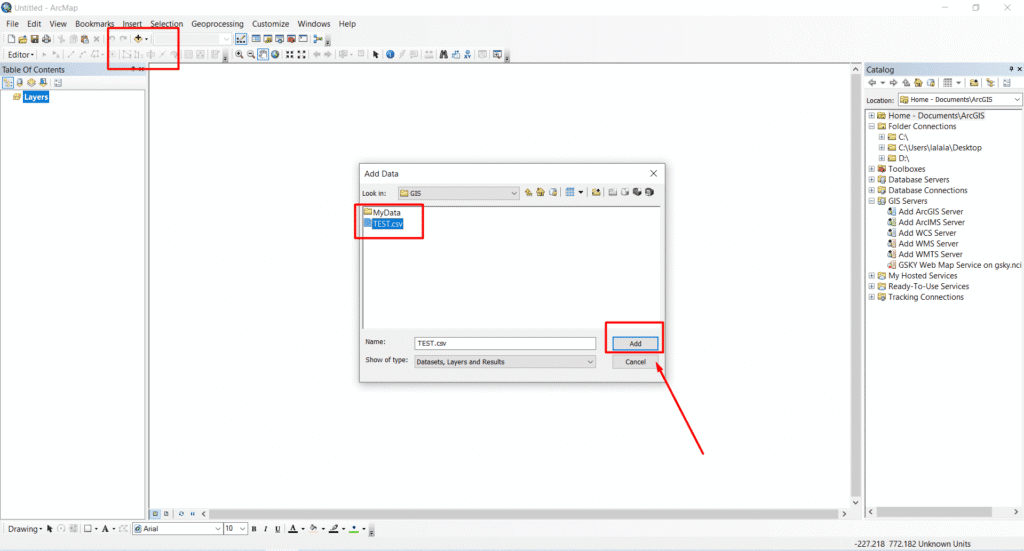The width and height of the screenshot is (1024, 551).
Task: Print the map via printer icon
Action: coord(46,39)
